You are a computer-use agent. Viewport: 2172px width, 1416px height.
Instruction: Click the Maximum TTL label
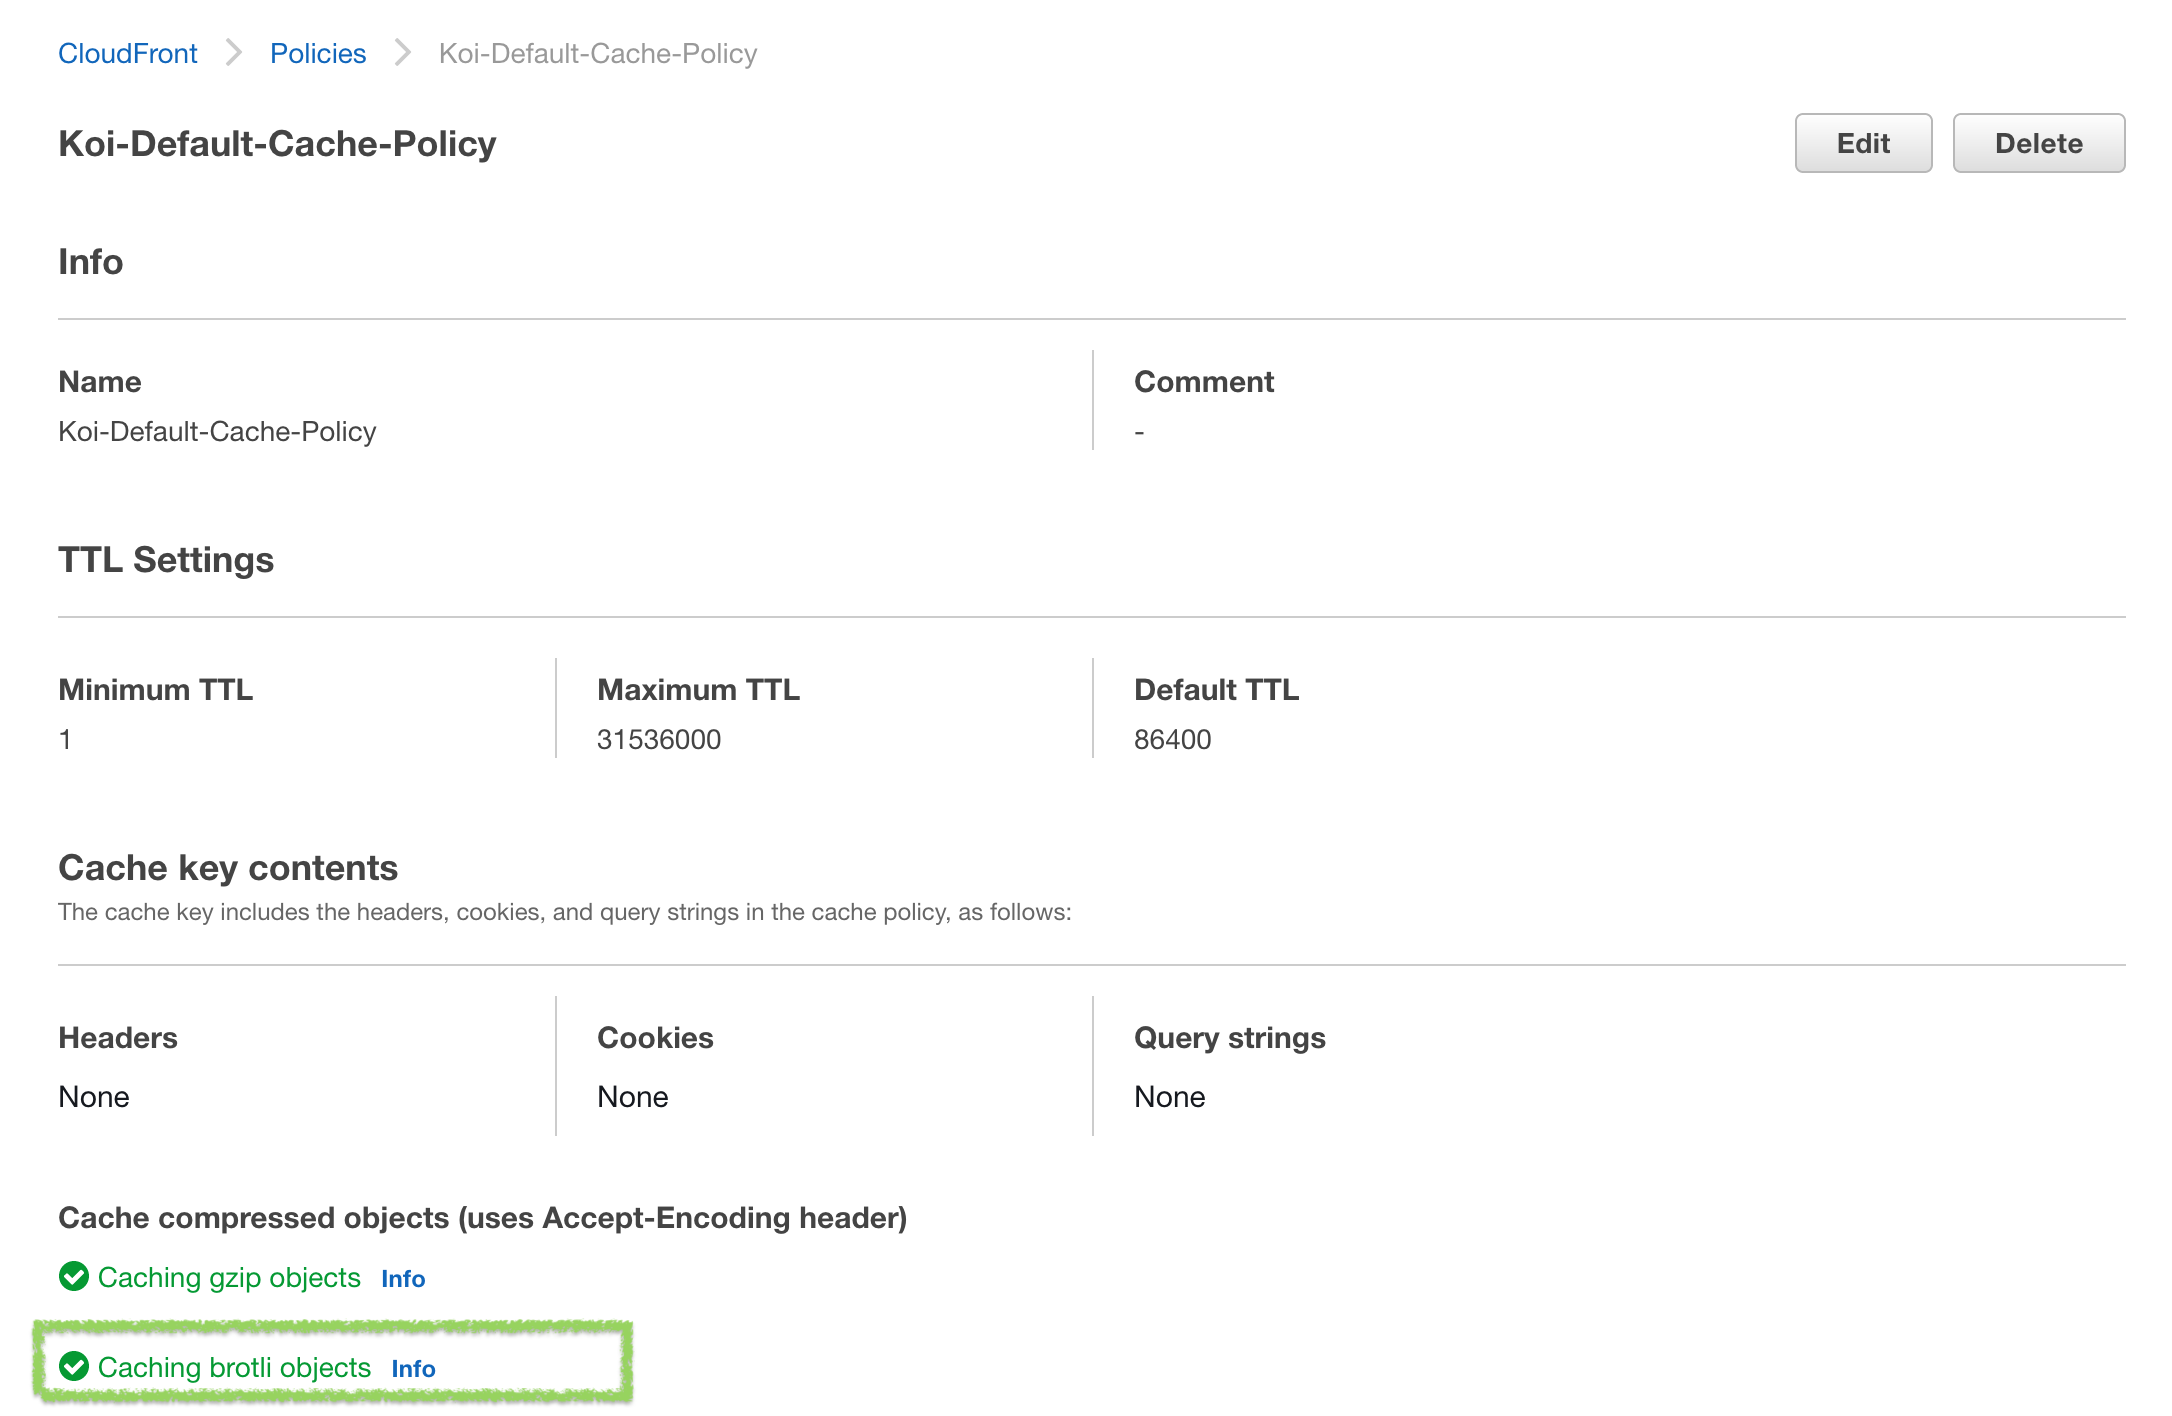click(x=698, y=690)
